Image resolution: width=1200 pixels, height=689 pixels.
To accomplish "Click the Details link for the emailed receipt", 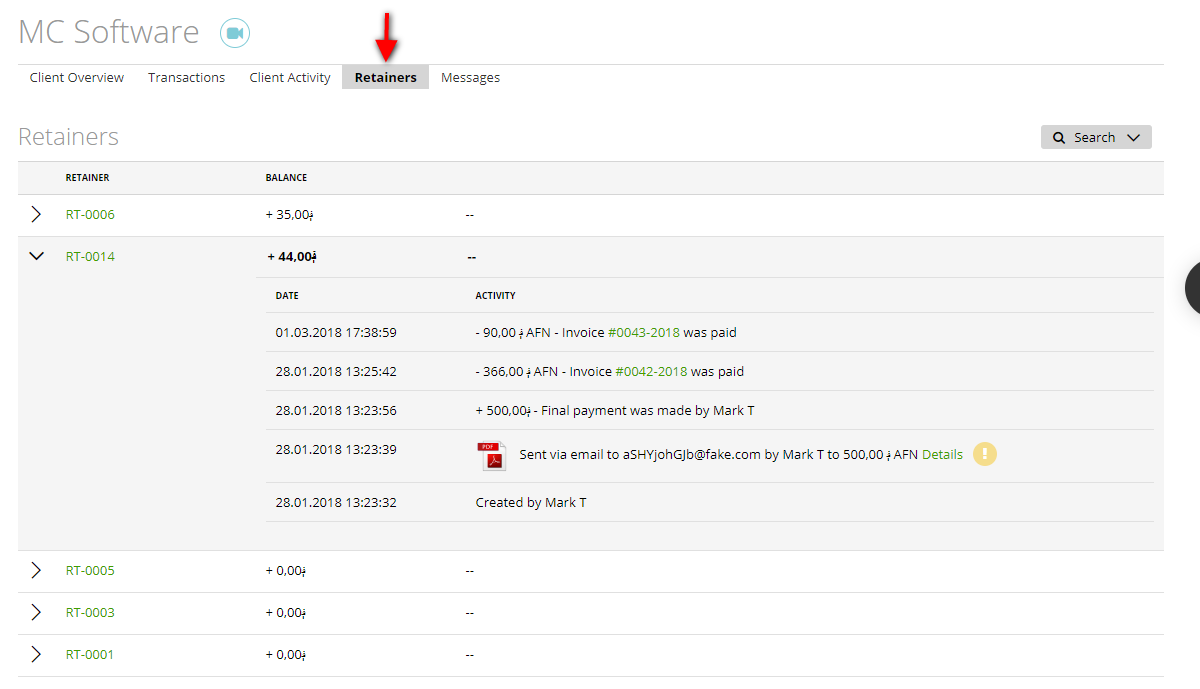I will [x=942, y=454].
